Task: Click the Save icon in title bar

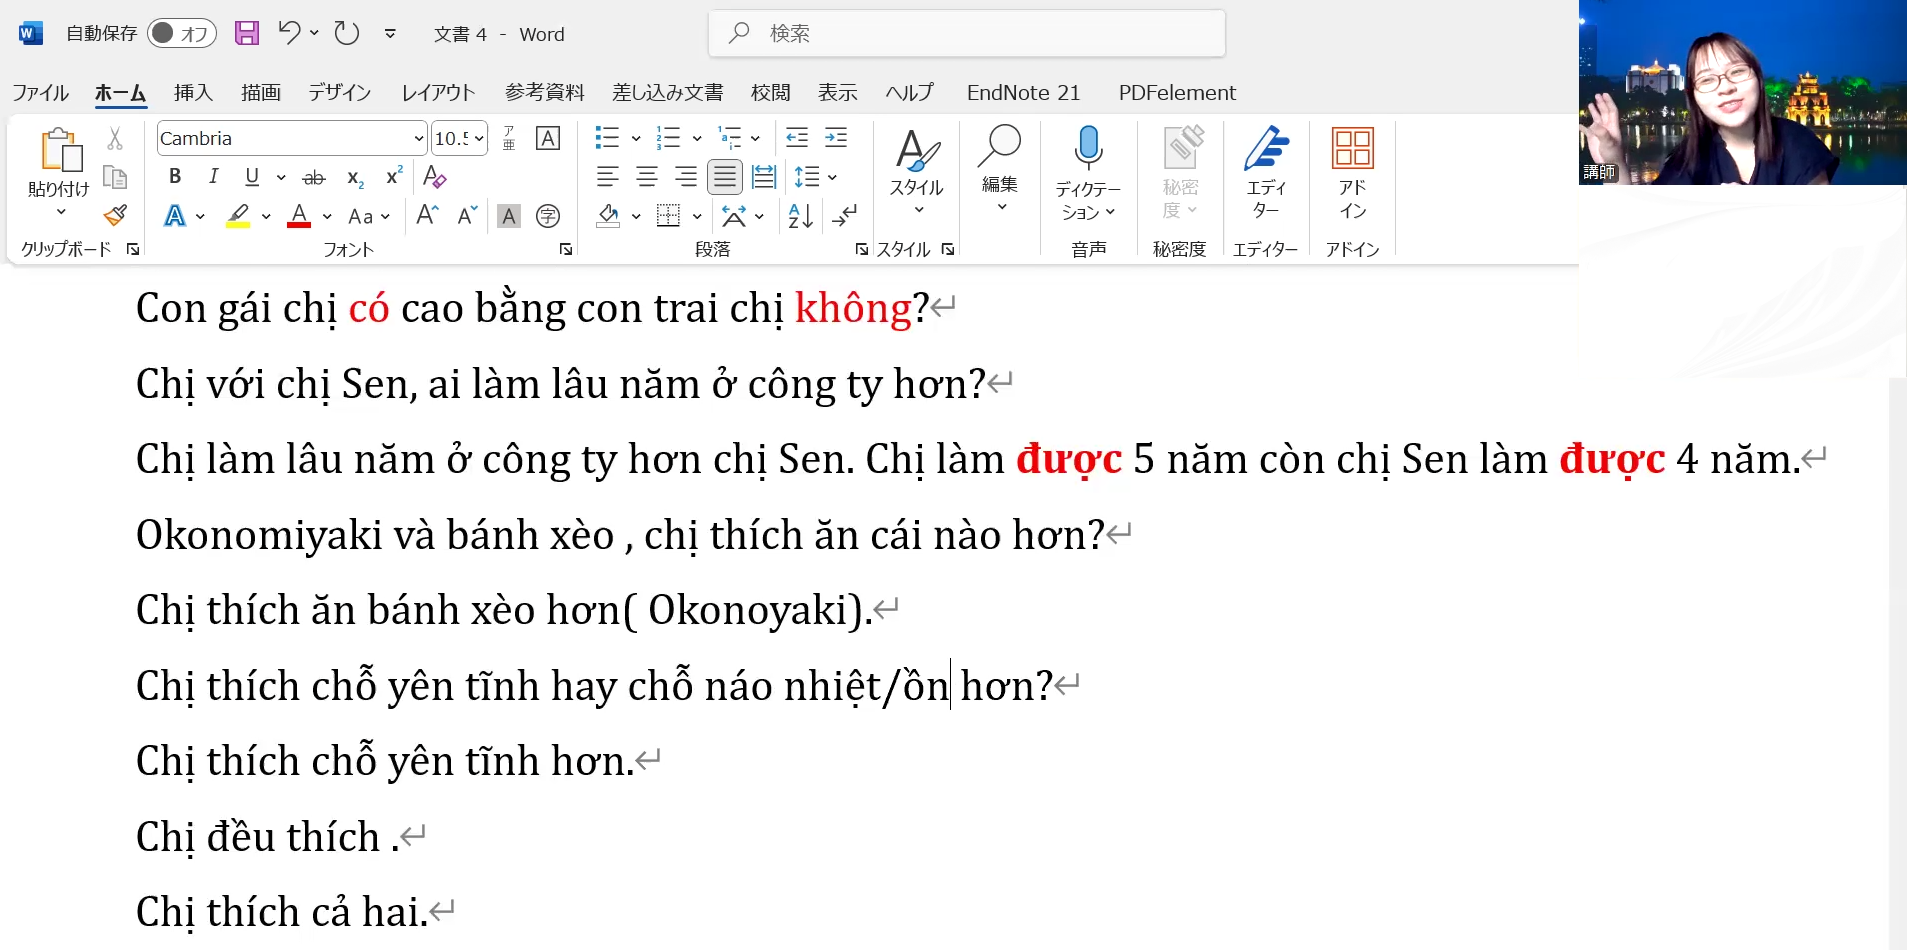Action: pyautogui.click(x=247, y=34)
